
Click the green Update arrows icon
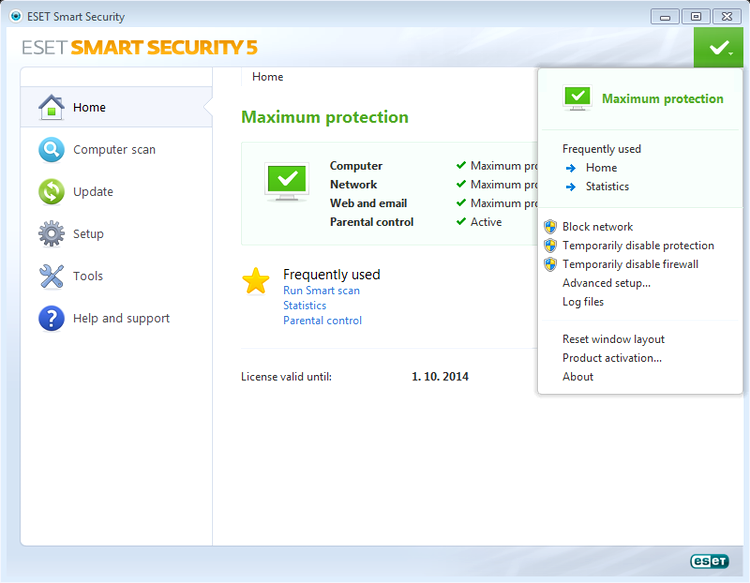51,192
